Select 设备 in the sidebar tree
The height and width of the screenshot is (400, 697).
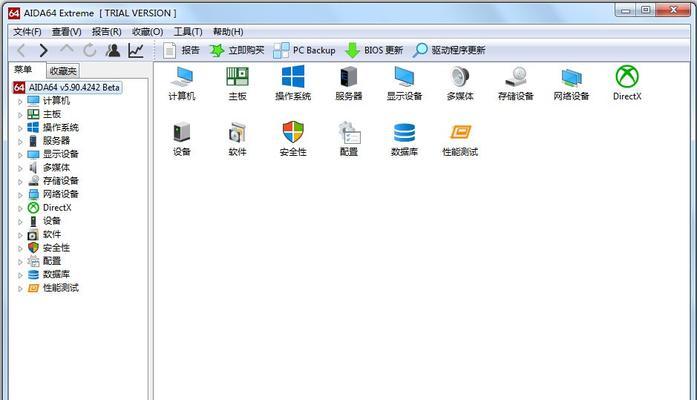(52, 221)
